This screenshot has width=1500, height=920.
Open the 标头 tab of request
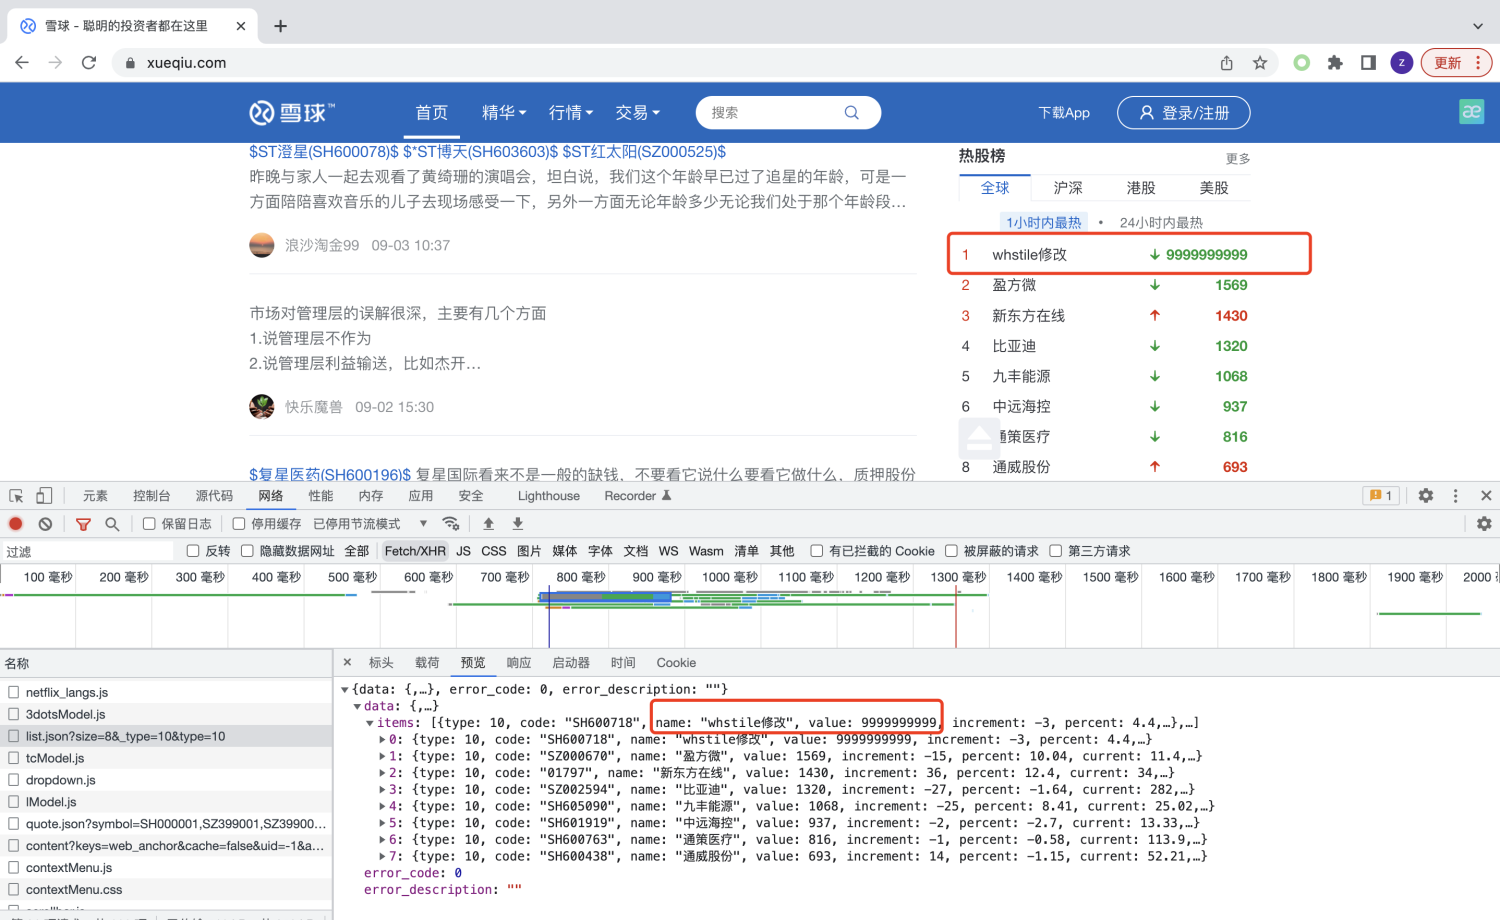tap(381, 663)
